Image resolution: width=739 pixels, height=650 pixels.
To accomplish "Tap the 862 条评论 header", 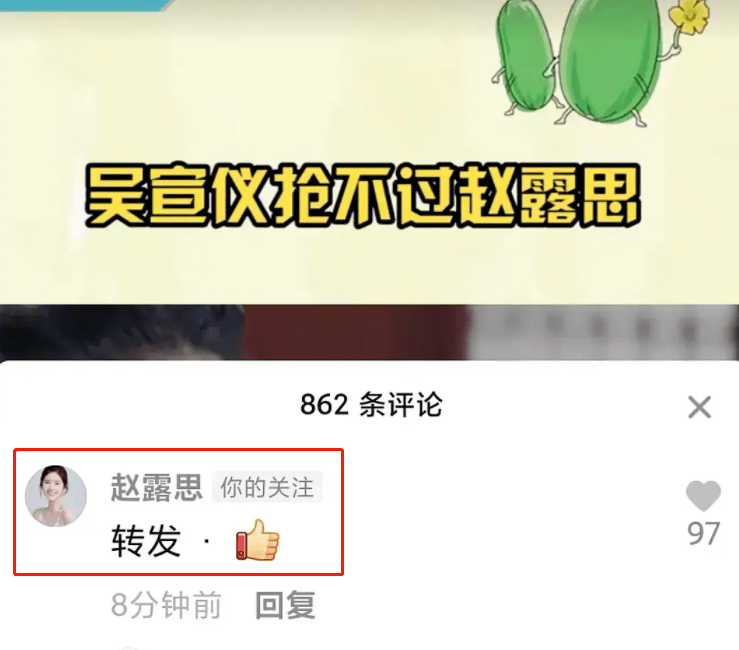I will [x=371, y=405].
